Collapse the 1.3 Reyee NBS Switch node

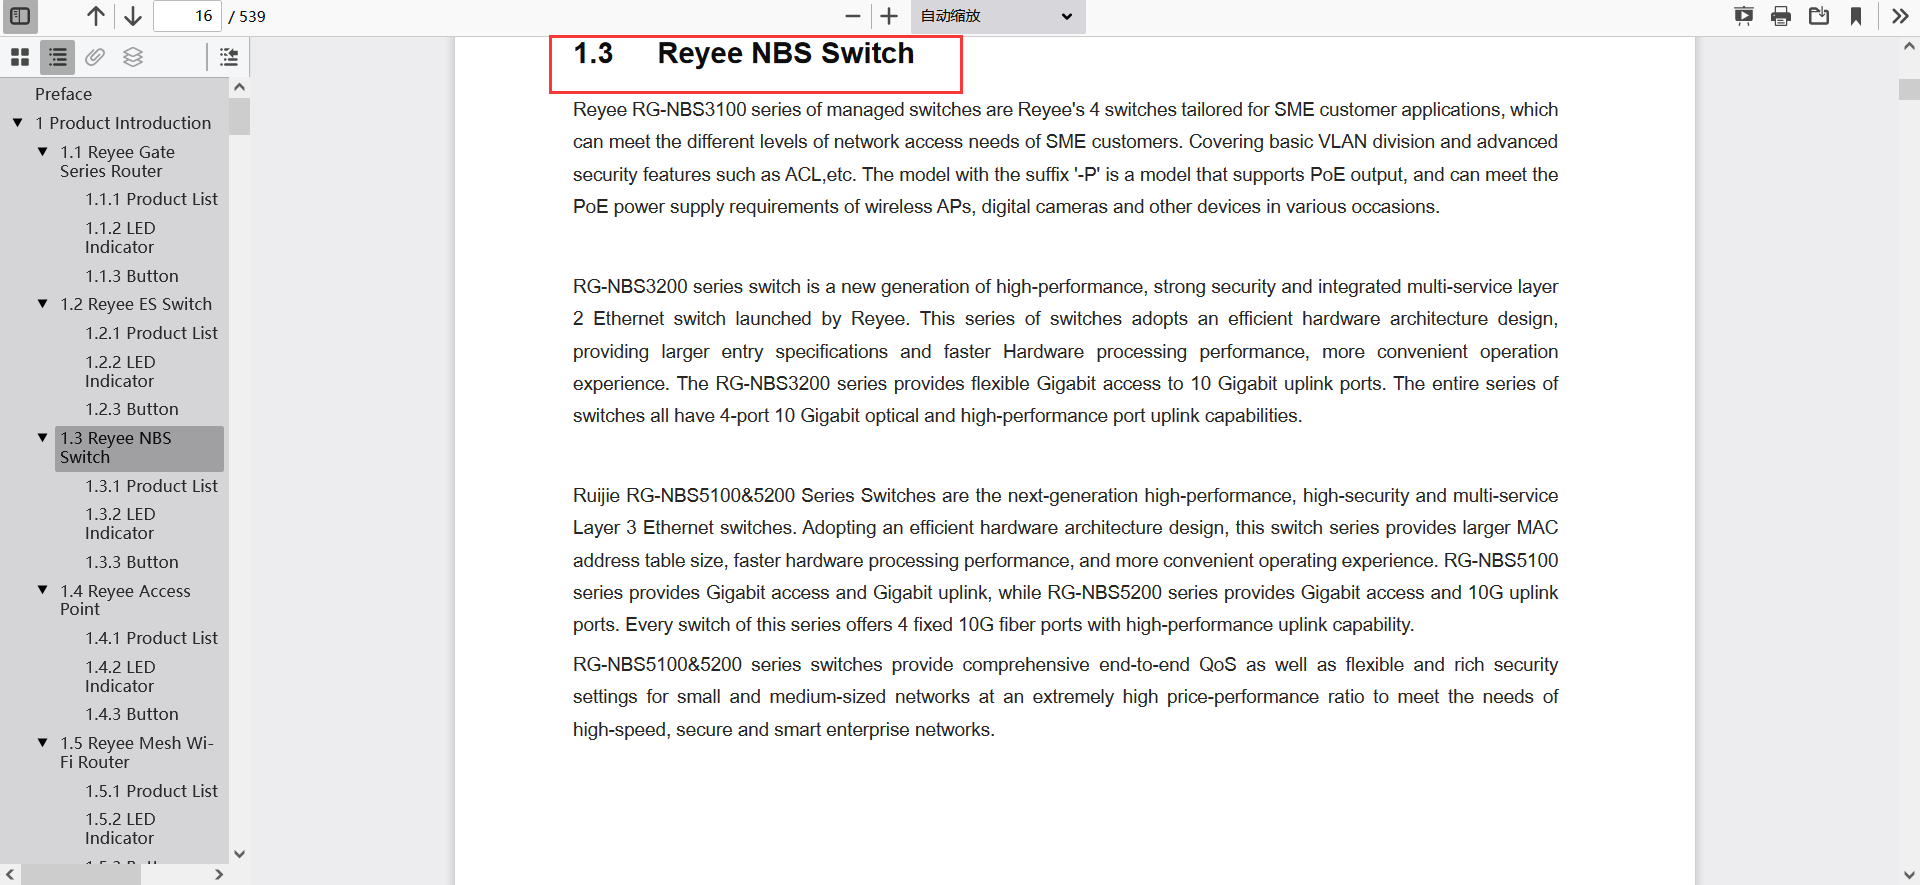pyautogui.click(x=43, y=438)
